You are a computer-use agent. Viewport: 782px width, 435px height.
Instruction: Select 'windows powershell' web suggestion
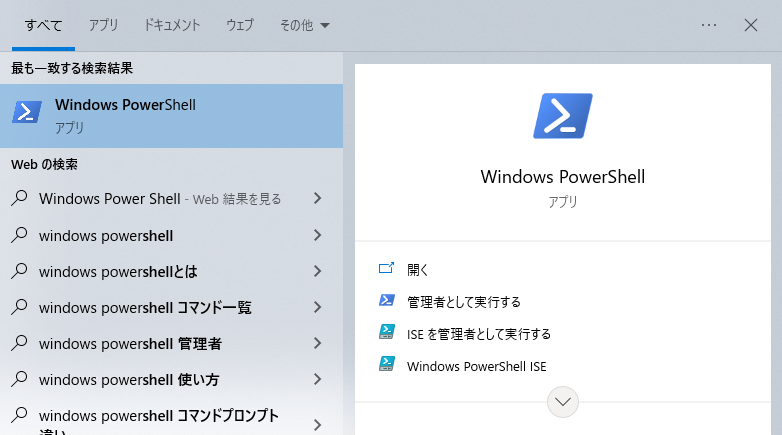[x=171, y=235]
